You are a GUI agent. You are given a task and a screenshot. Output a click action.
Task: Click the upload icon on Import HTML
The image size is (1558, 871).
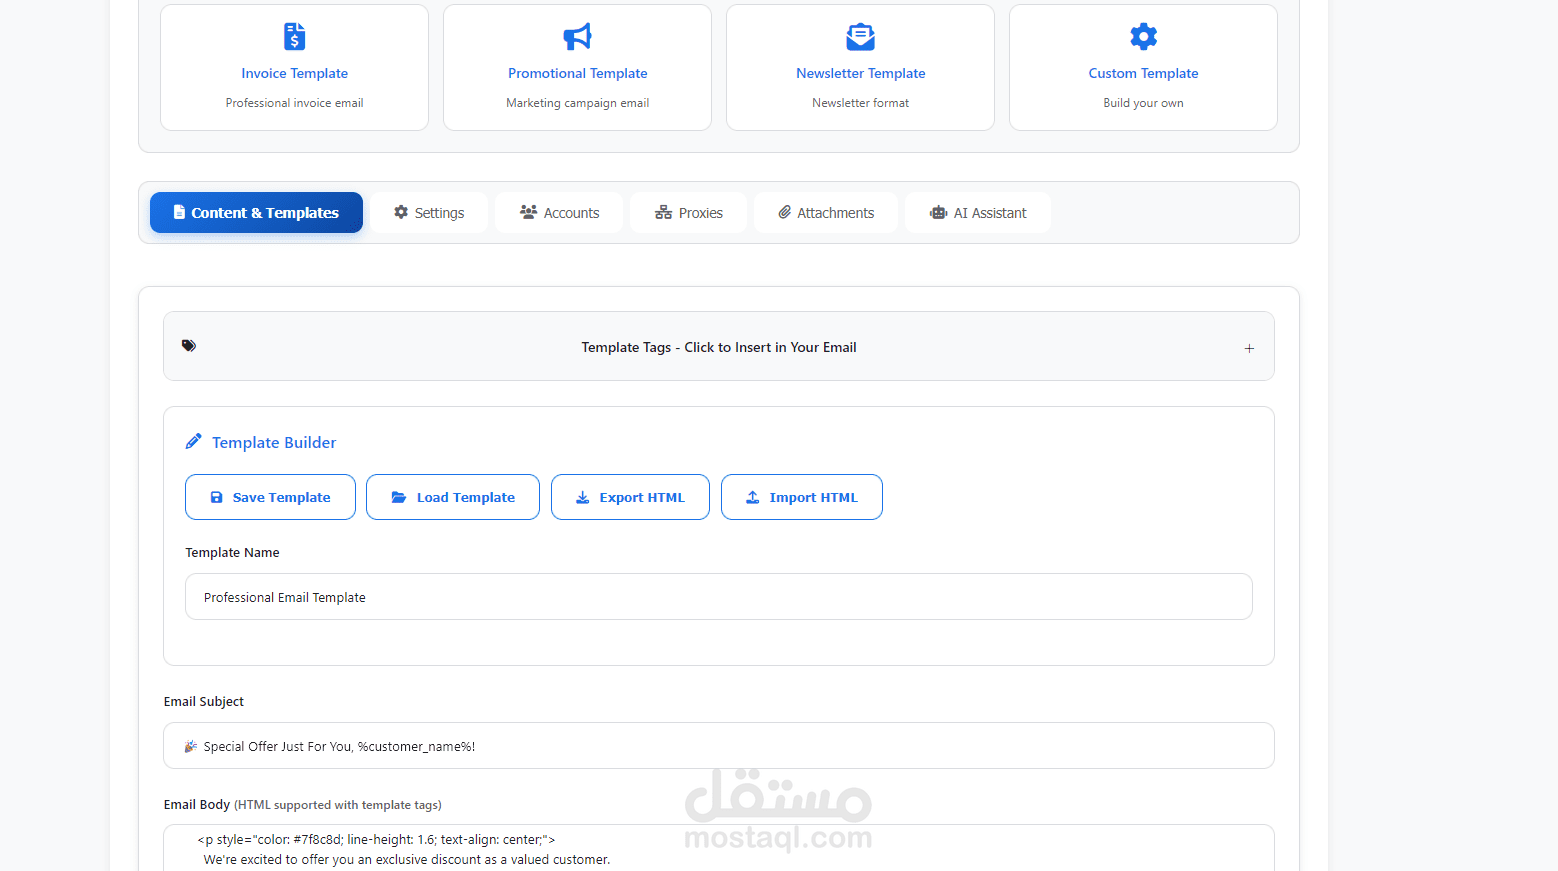click(752, 497)
